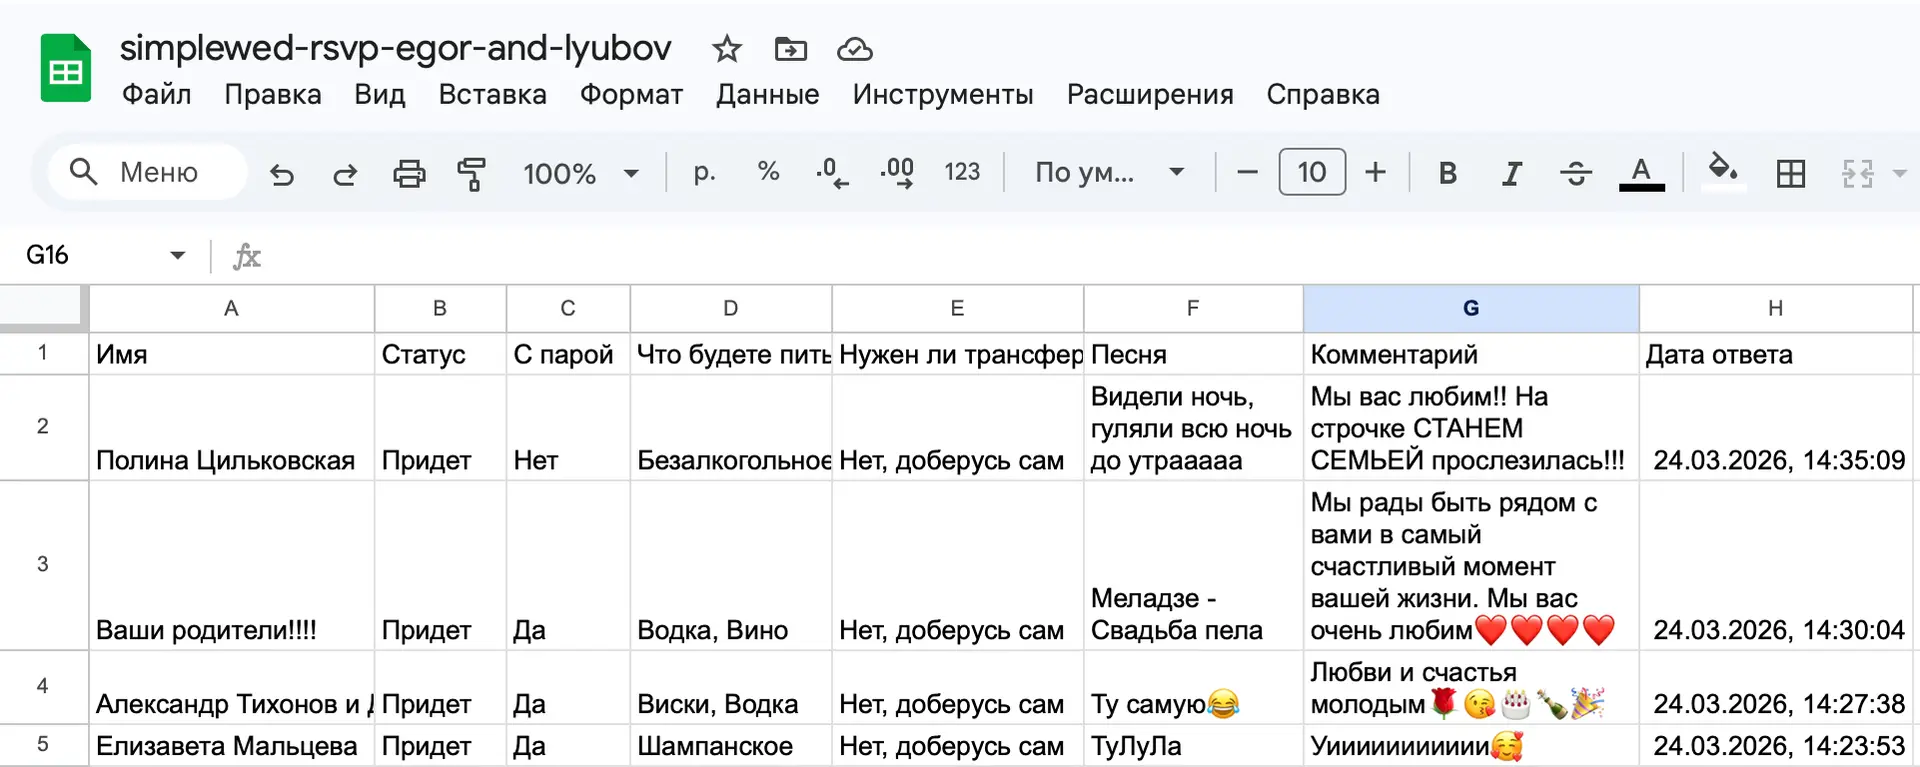Screen dimensions: 1920x767
Task: Toggle italic formatting
Action: pos(1512,174)
